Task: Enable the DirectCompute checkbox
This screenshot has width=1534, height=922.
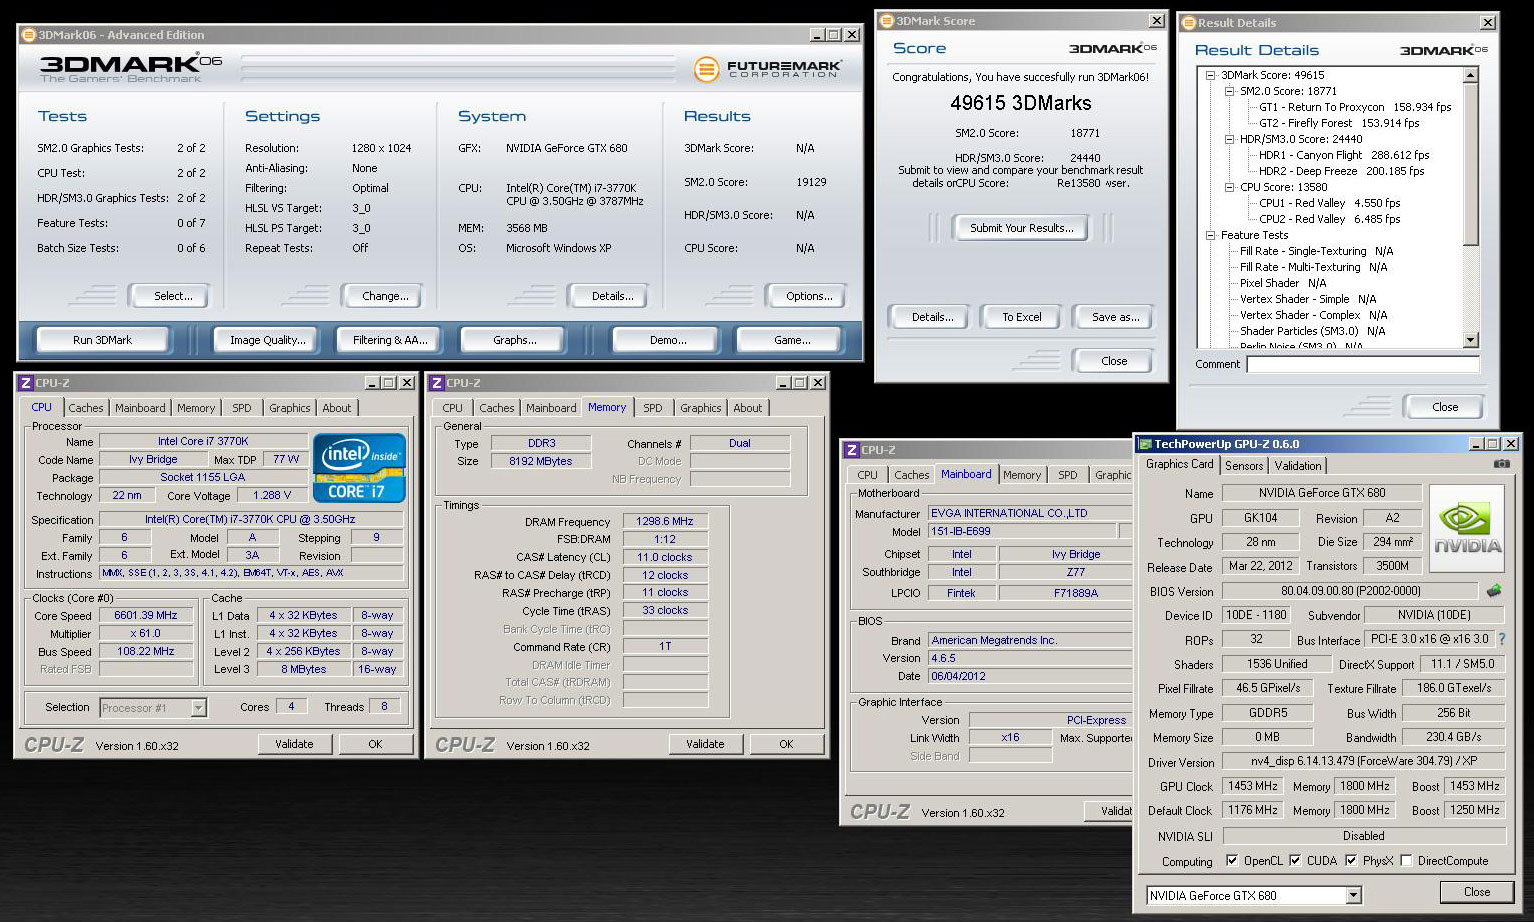Action: point(1406,860)
